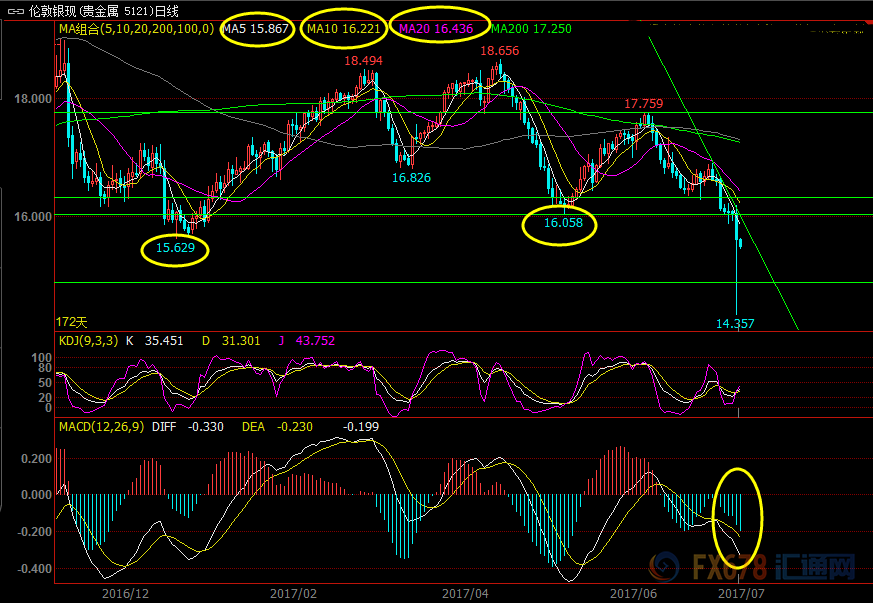
Task: Click the K value 35.451
Action: [x=164, y=340]
